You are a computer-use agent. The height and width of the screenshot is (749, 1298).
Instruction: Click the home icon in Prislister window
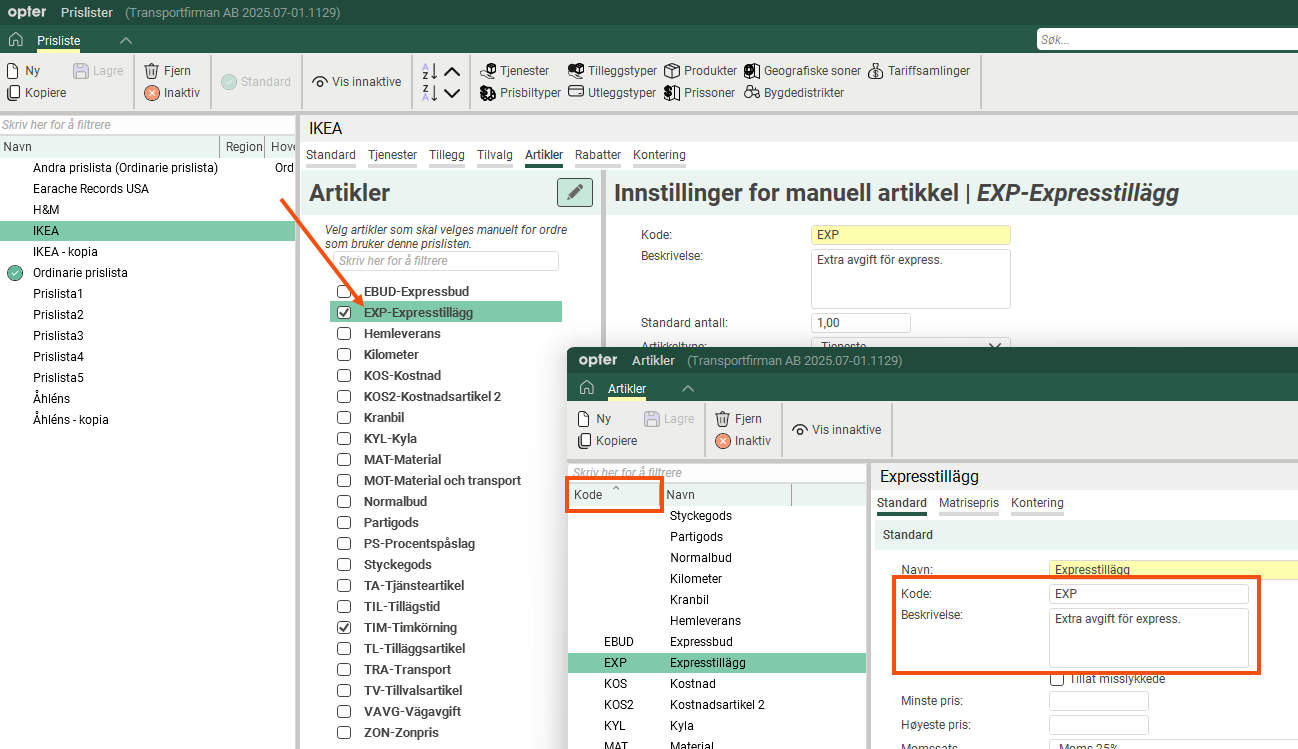pos(15,40)
